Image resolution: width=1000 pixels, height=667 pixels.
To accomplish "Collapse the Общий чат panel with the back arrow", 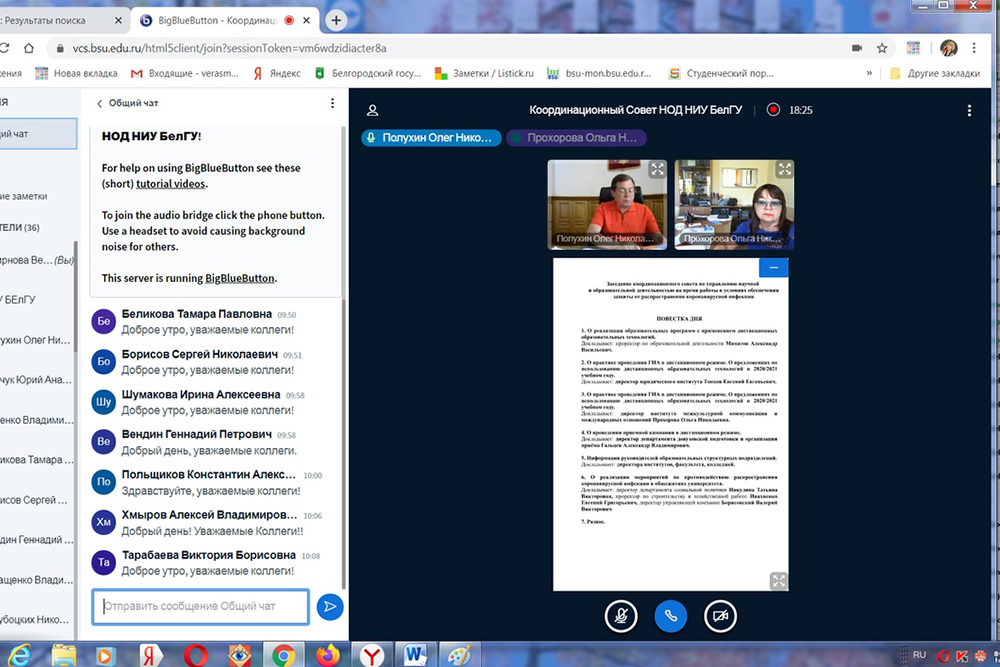I will point(100,103).
